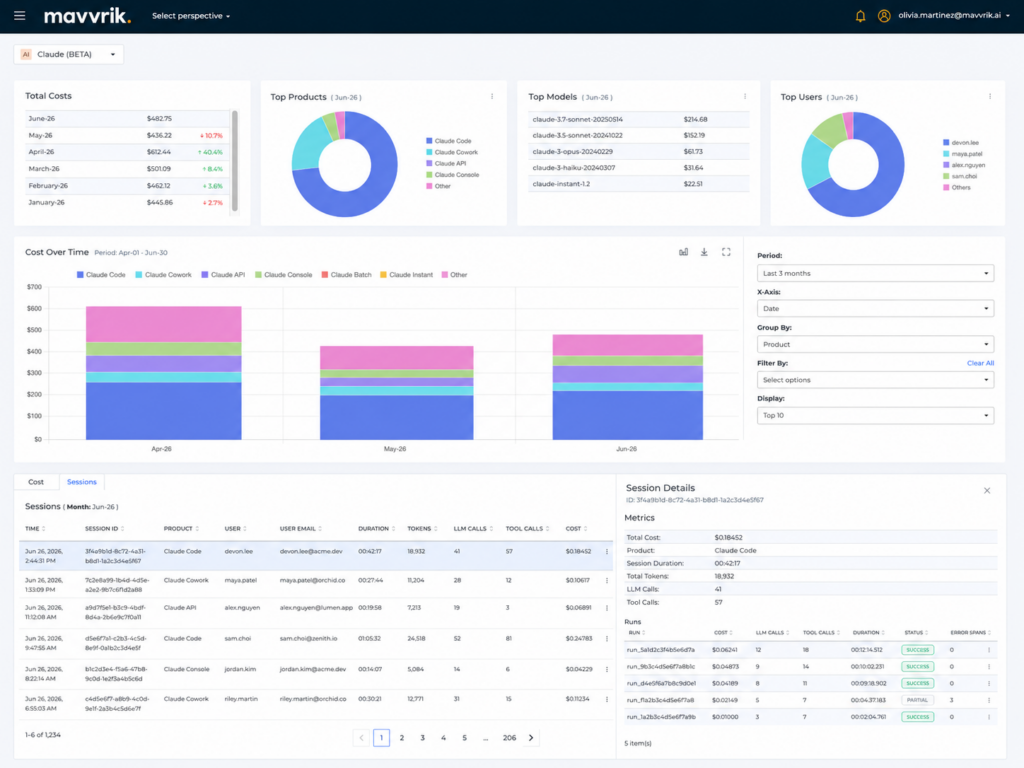The width and height of the screenshot is (1024, 768).
Task: Toggle Claude Batch series in chart legend
Action: 346,275
